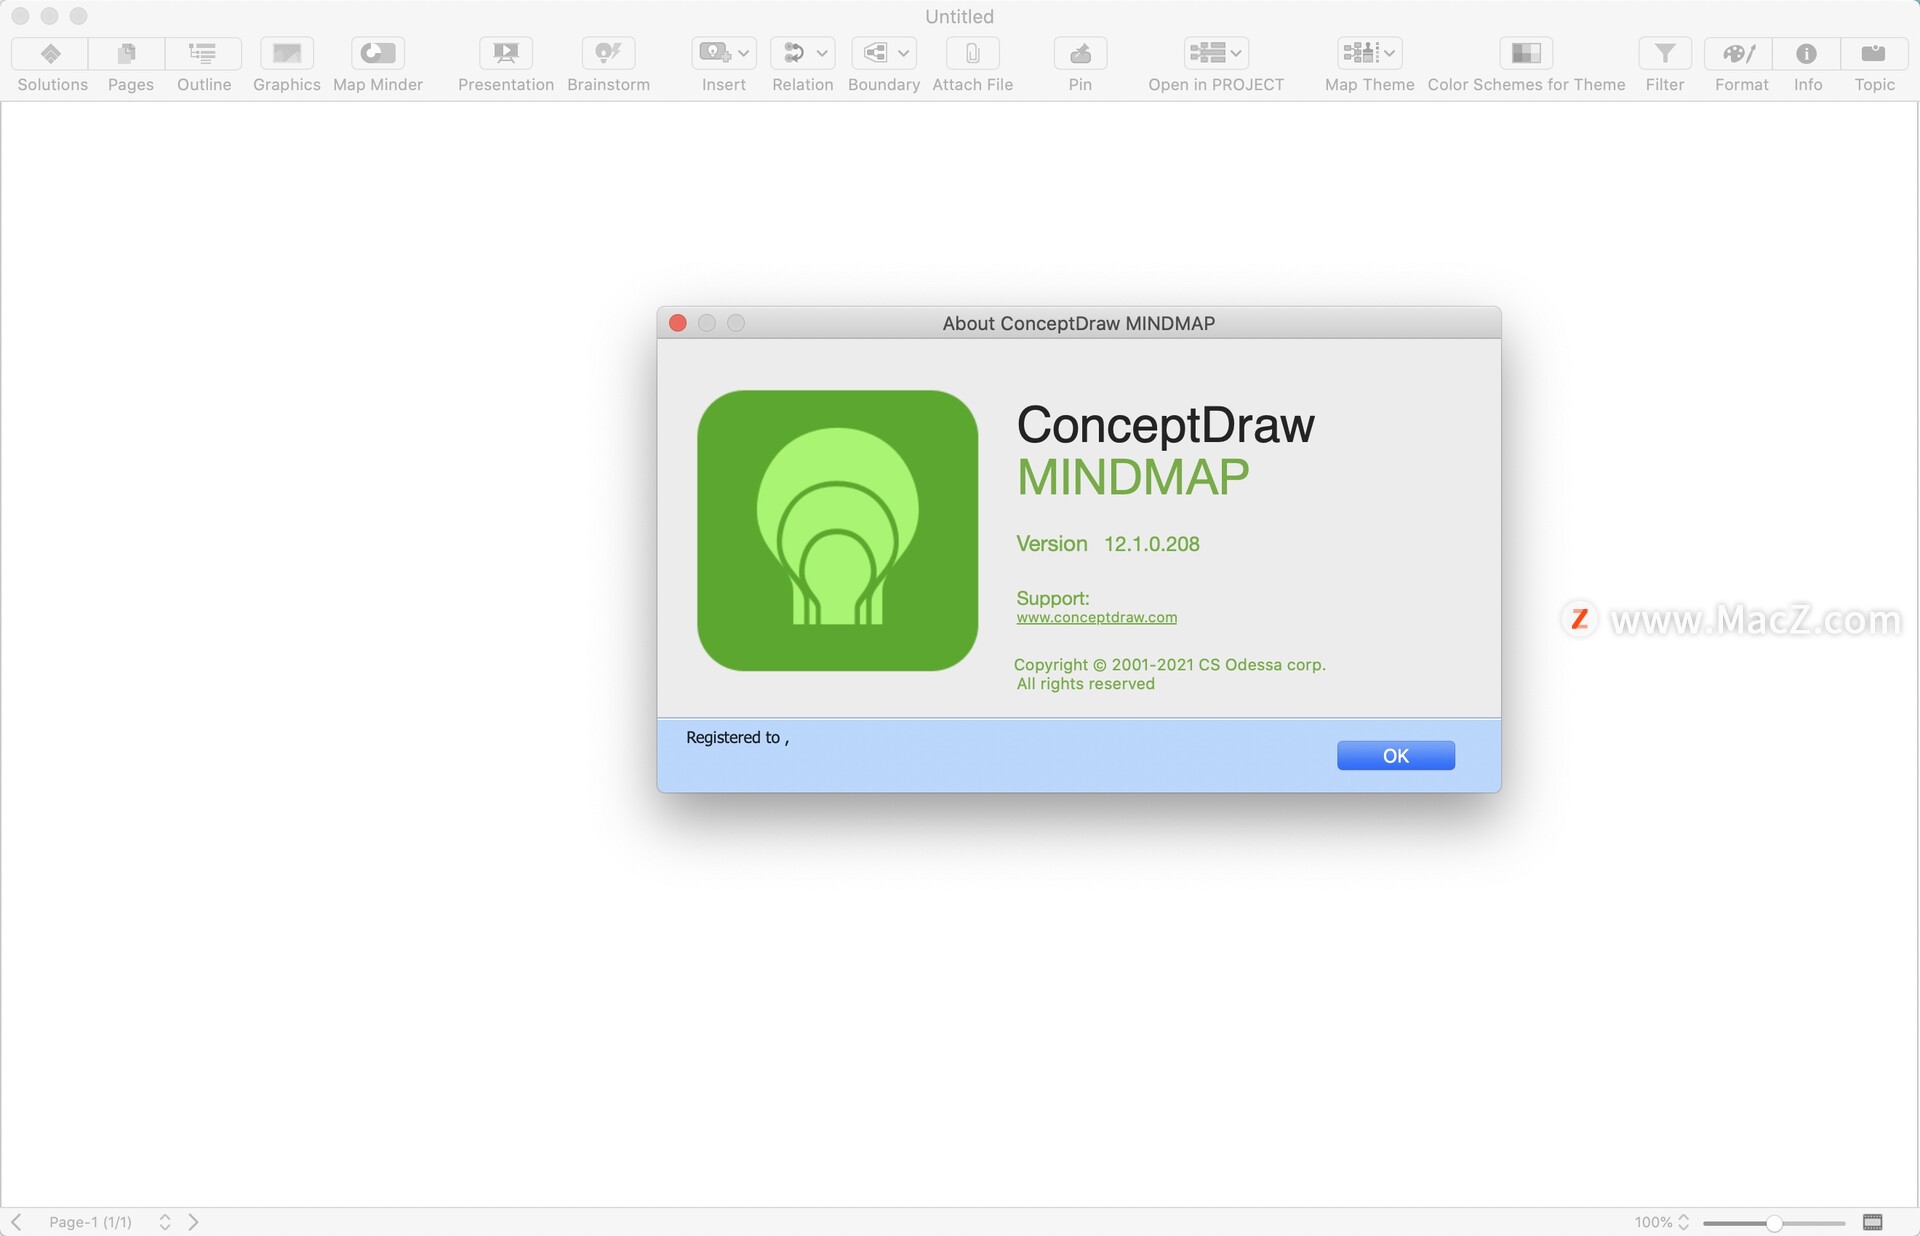The height and width of the screenshot is (1236, 1920).
Task: Switch to Outline view icon
Action: 203,53
